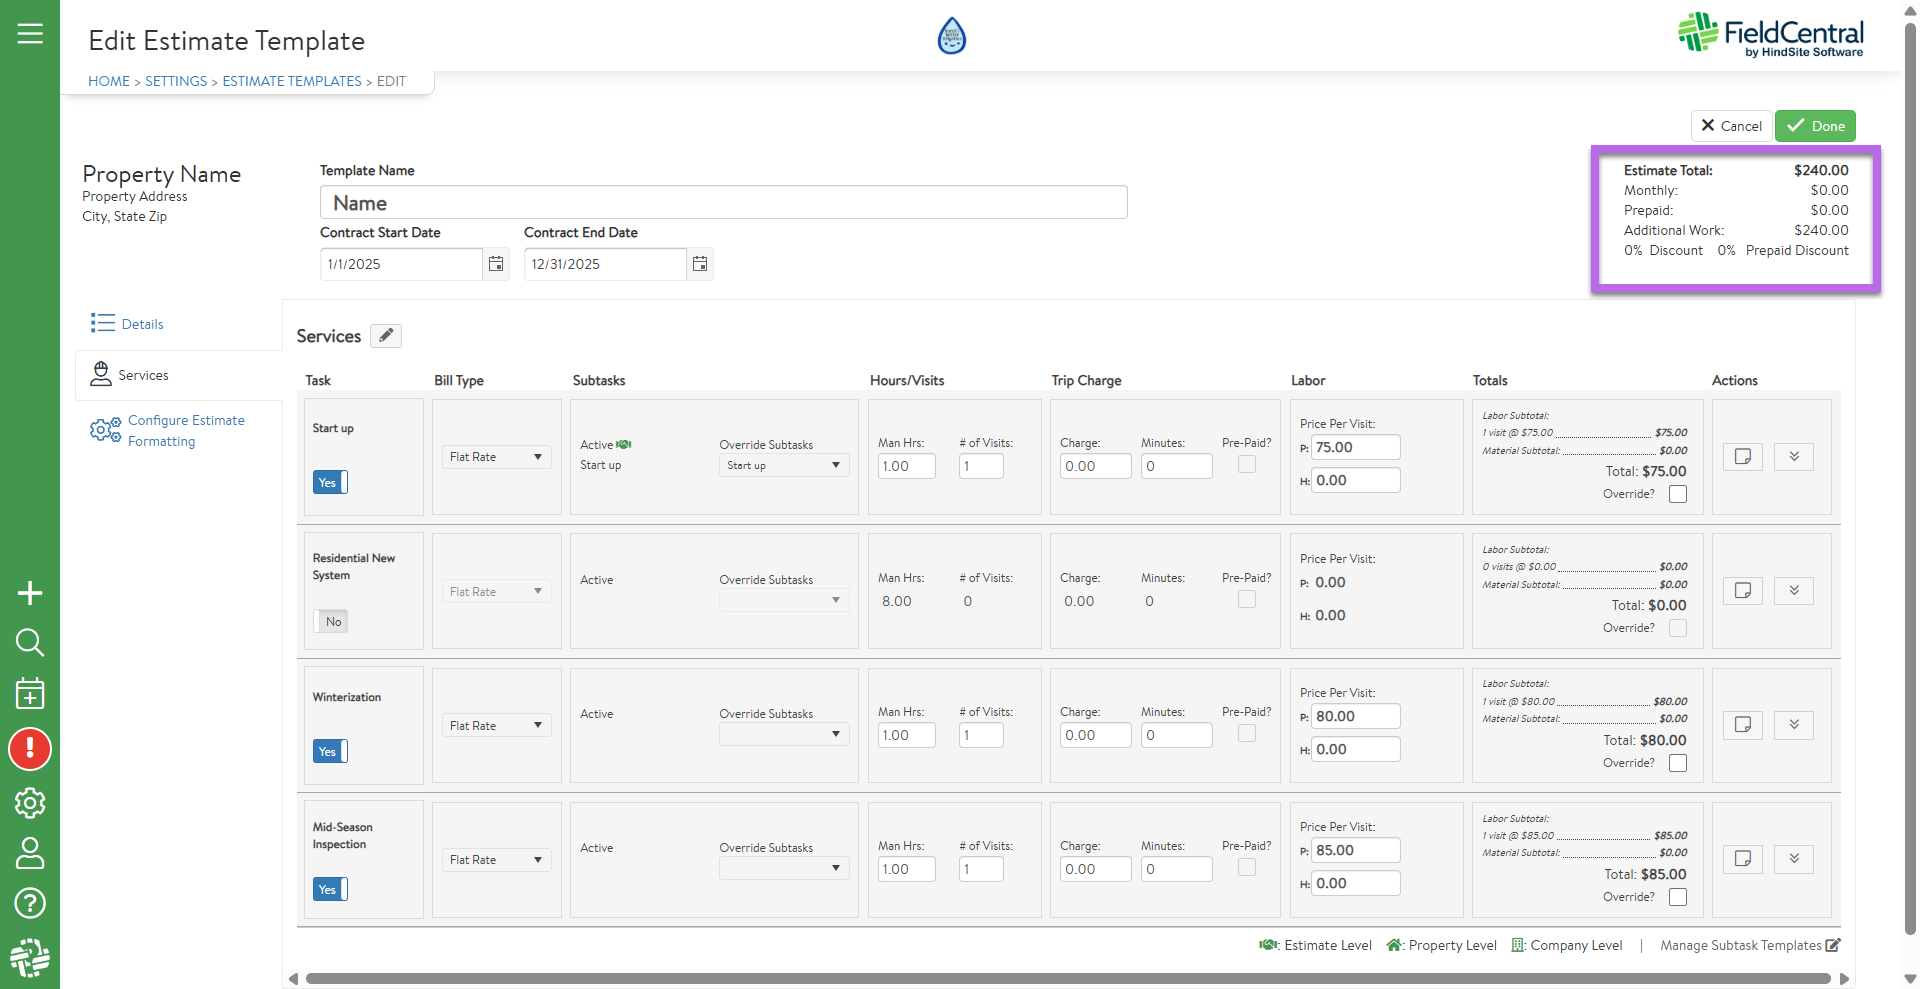Screen dimensions: 1920x989
Task: Click the red alert notification icon
Action: [x=30, y=749]
